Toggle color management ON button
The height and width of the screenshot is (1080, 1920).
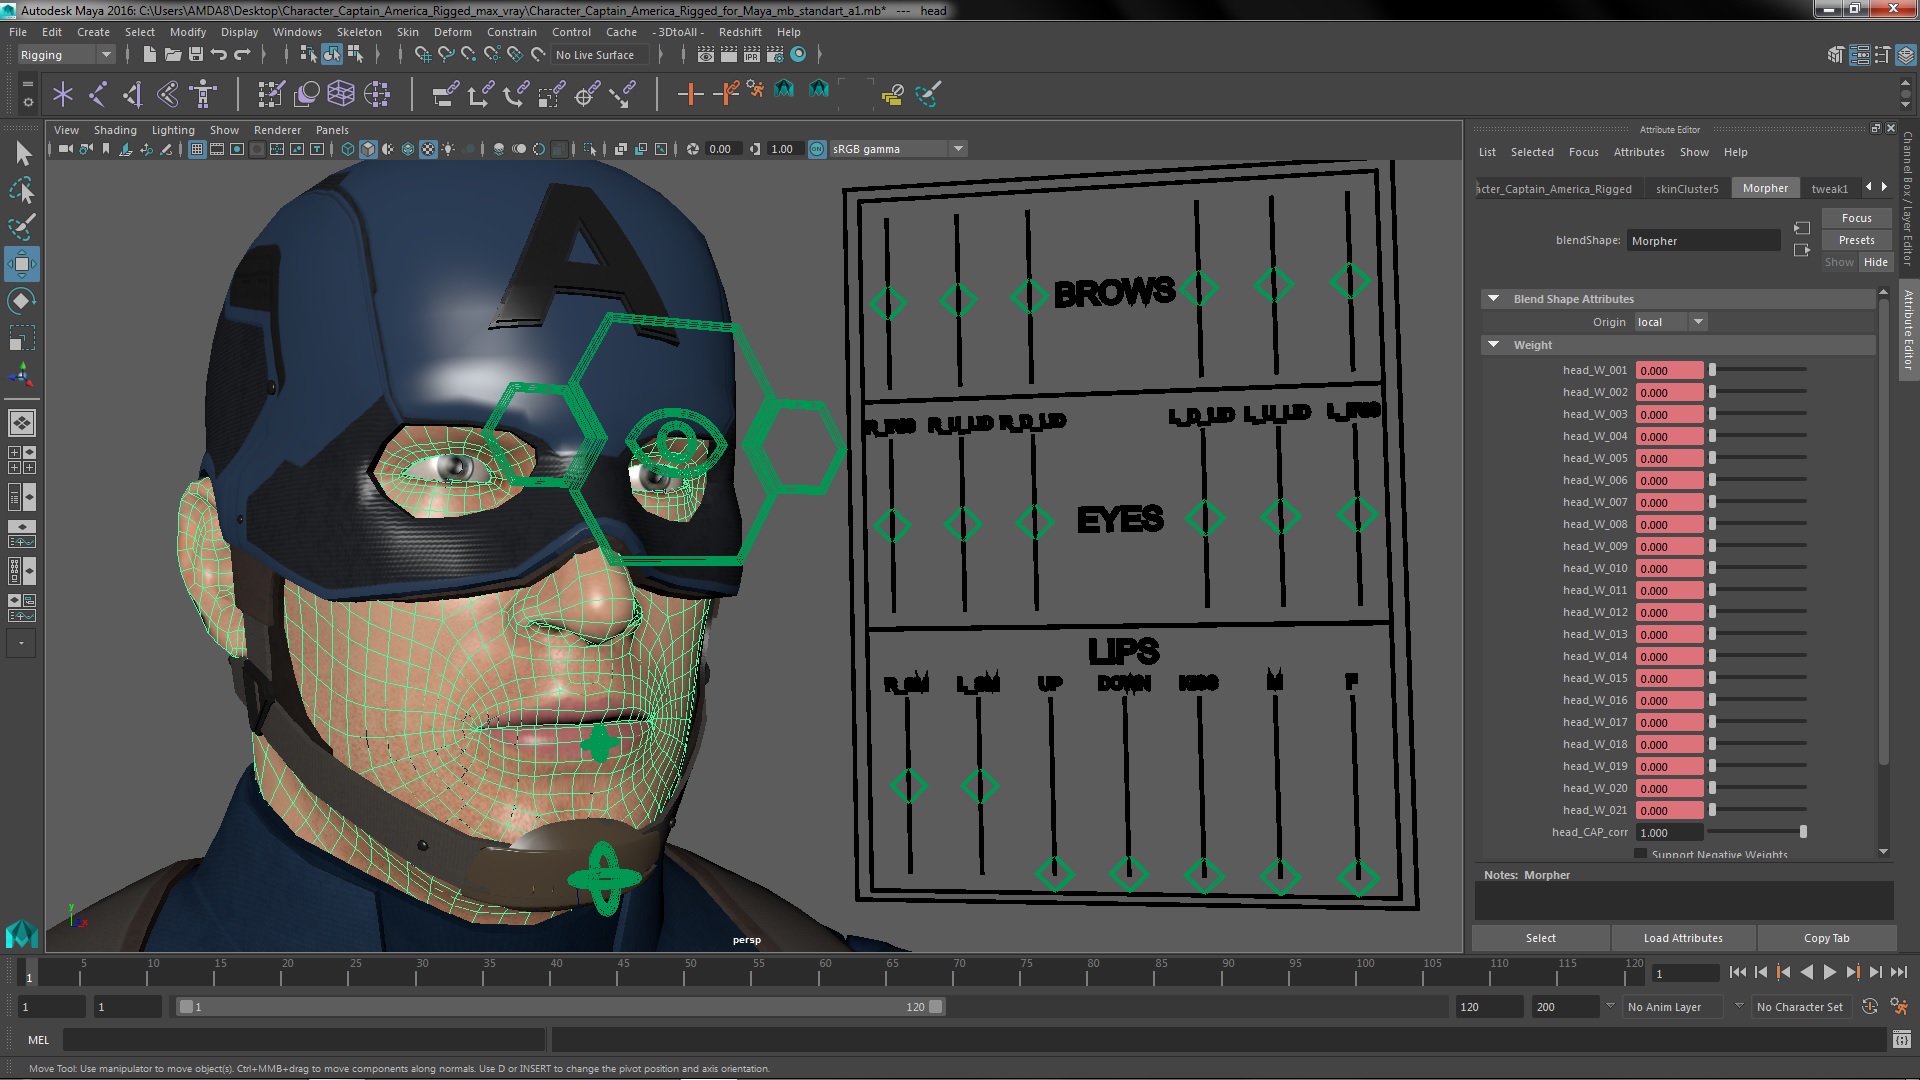click(x=817, y=149)
